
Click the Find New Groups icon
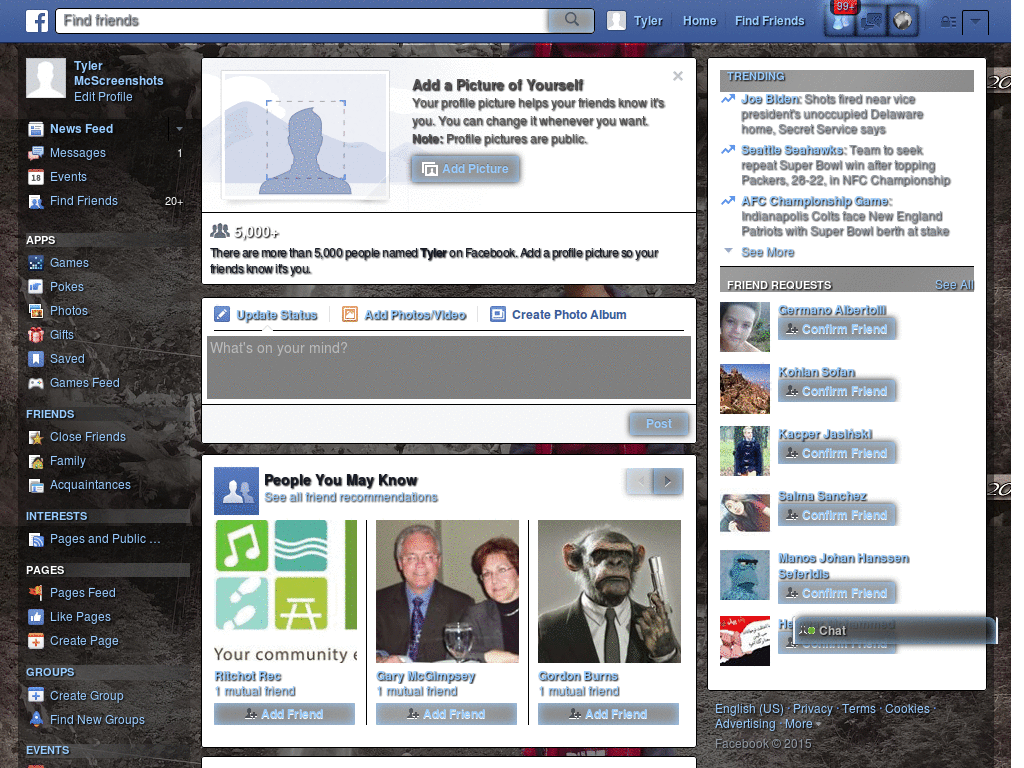[x=36, y=720]
